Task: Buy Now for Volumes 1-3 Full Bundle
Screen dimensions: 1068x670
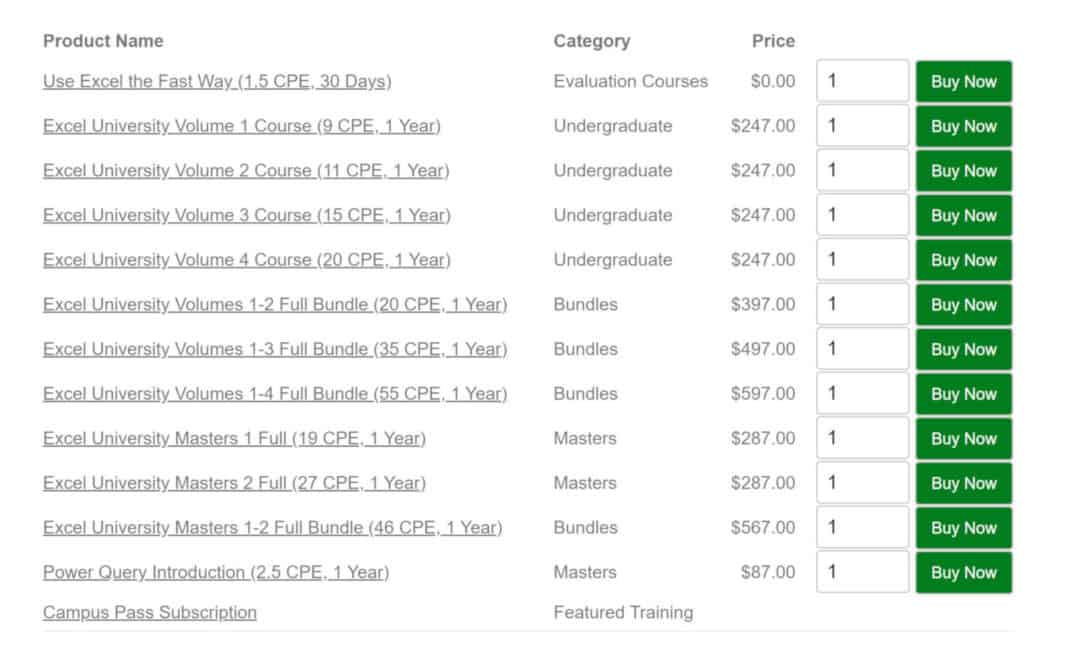Action: coord(963,348)
